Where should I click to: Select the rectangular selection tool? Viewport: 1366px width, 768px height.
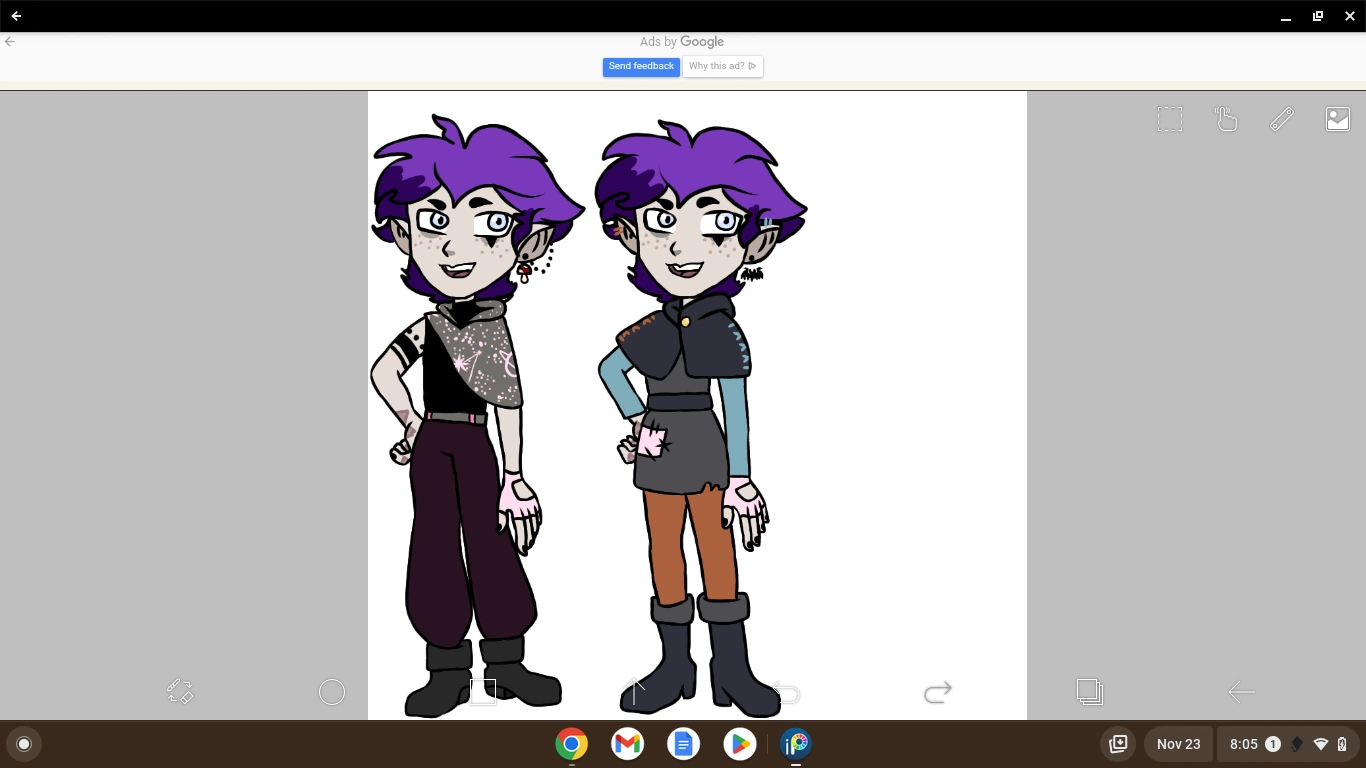(x=1170, y=118)
